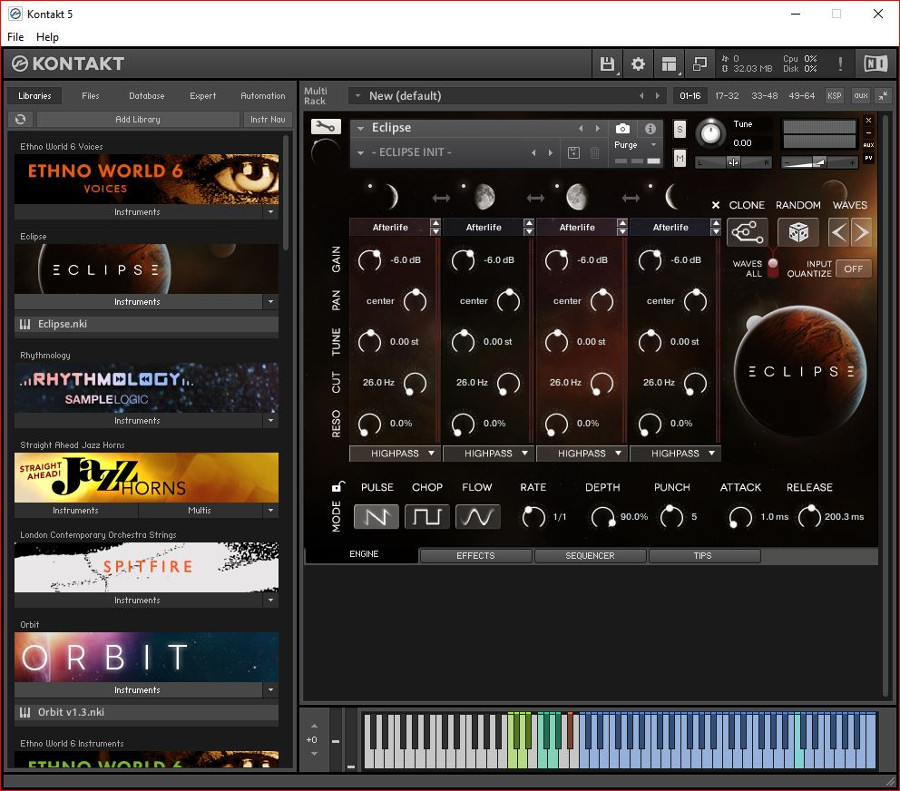Click the next Waves right arrow

click(x=861, y=232)
